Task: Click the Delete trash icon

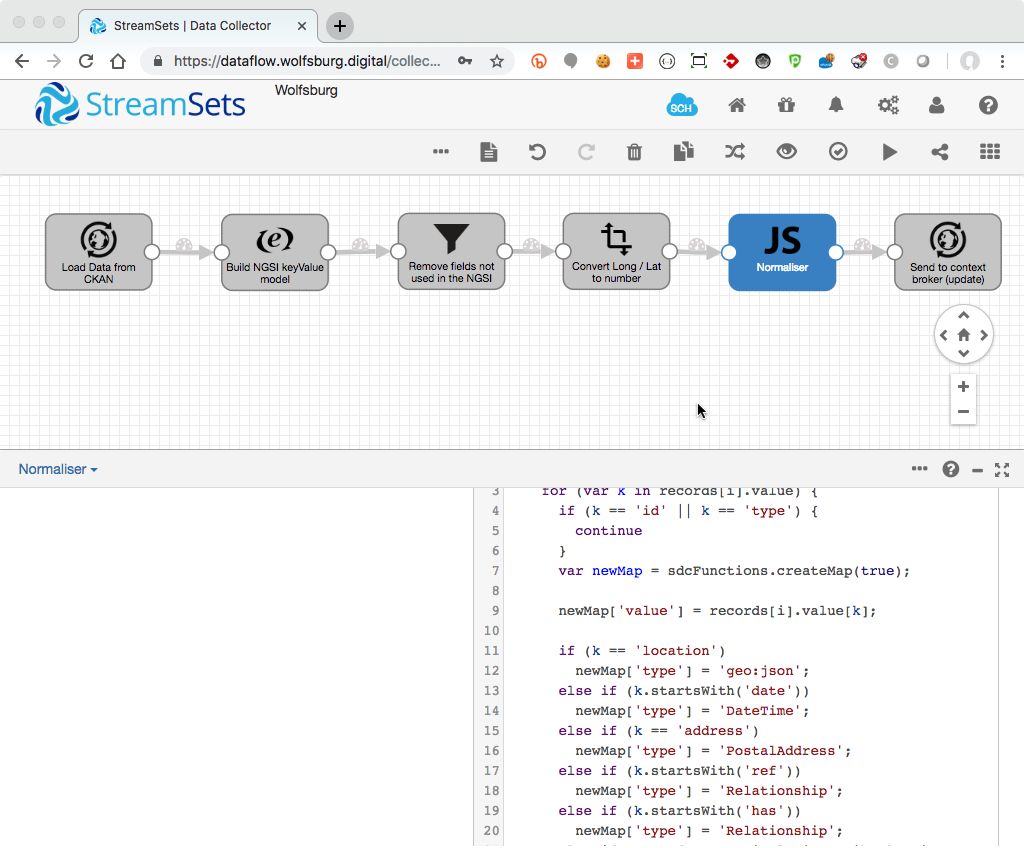Action: tap(634, 152)
